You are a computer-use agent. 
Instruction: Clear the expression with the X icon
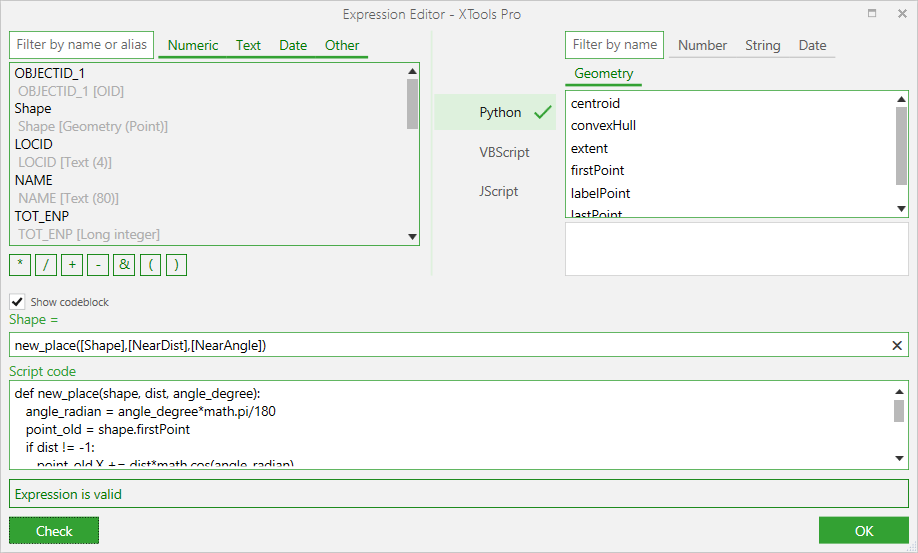(x=897, y=345)
